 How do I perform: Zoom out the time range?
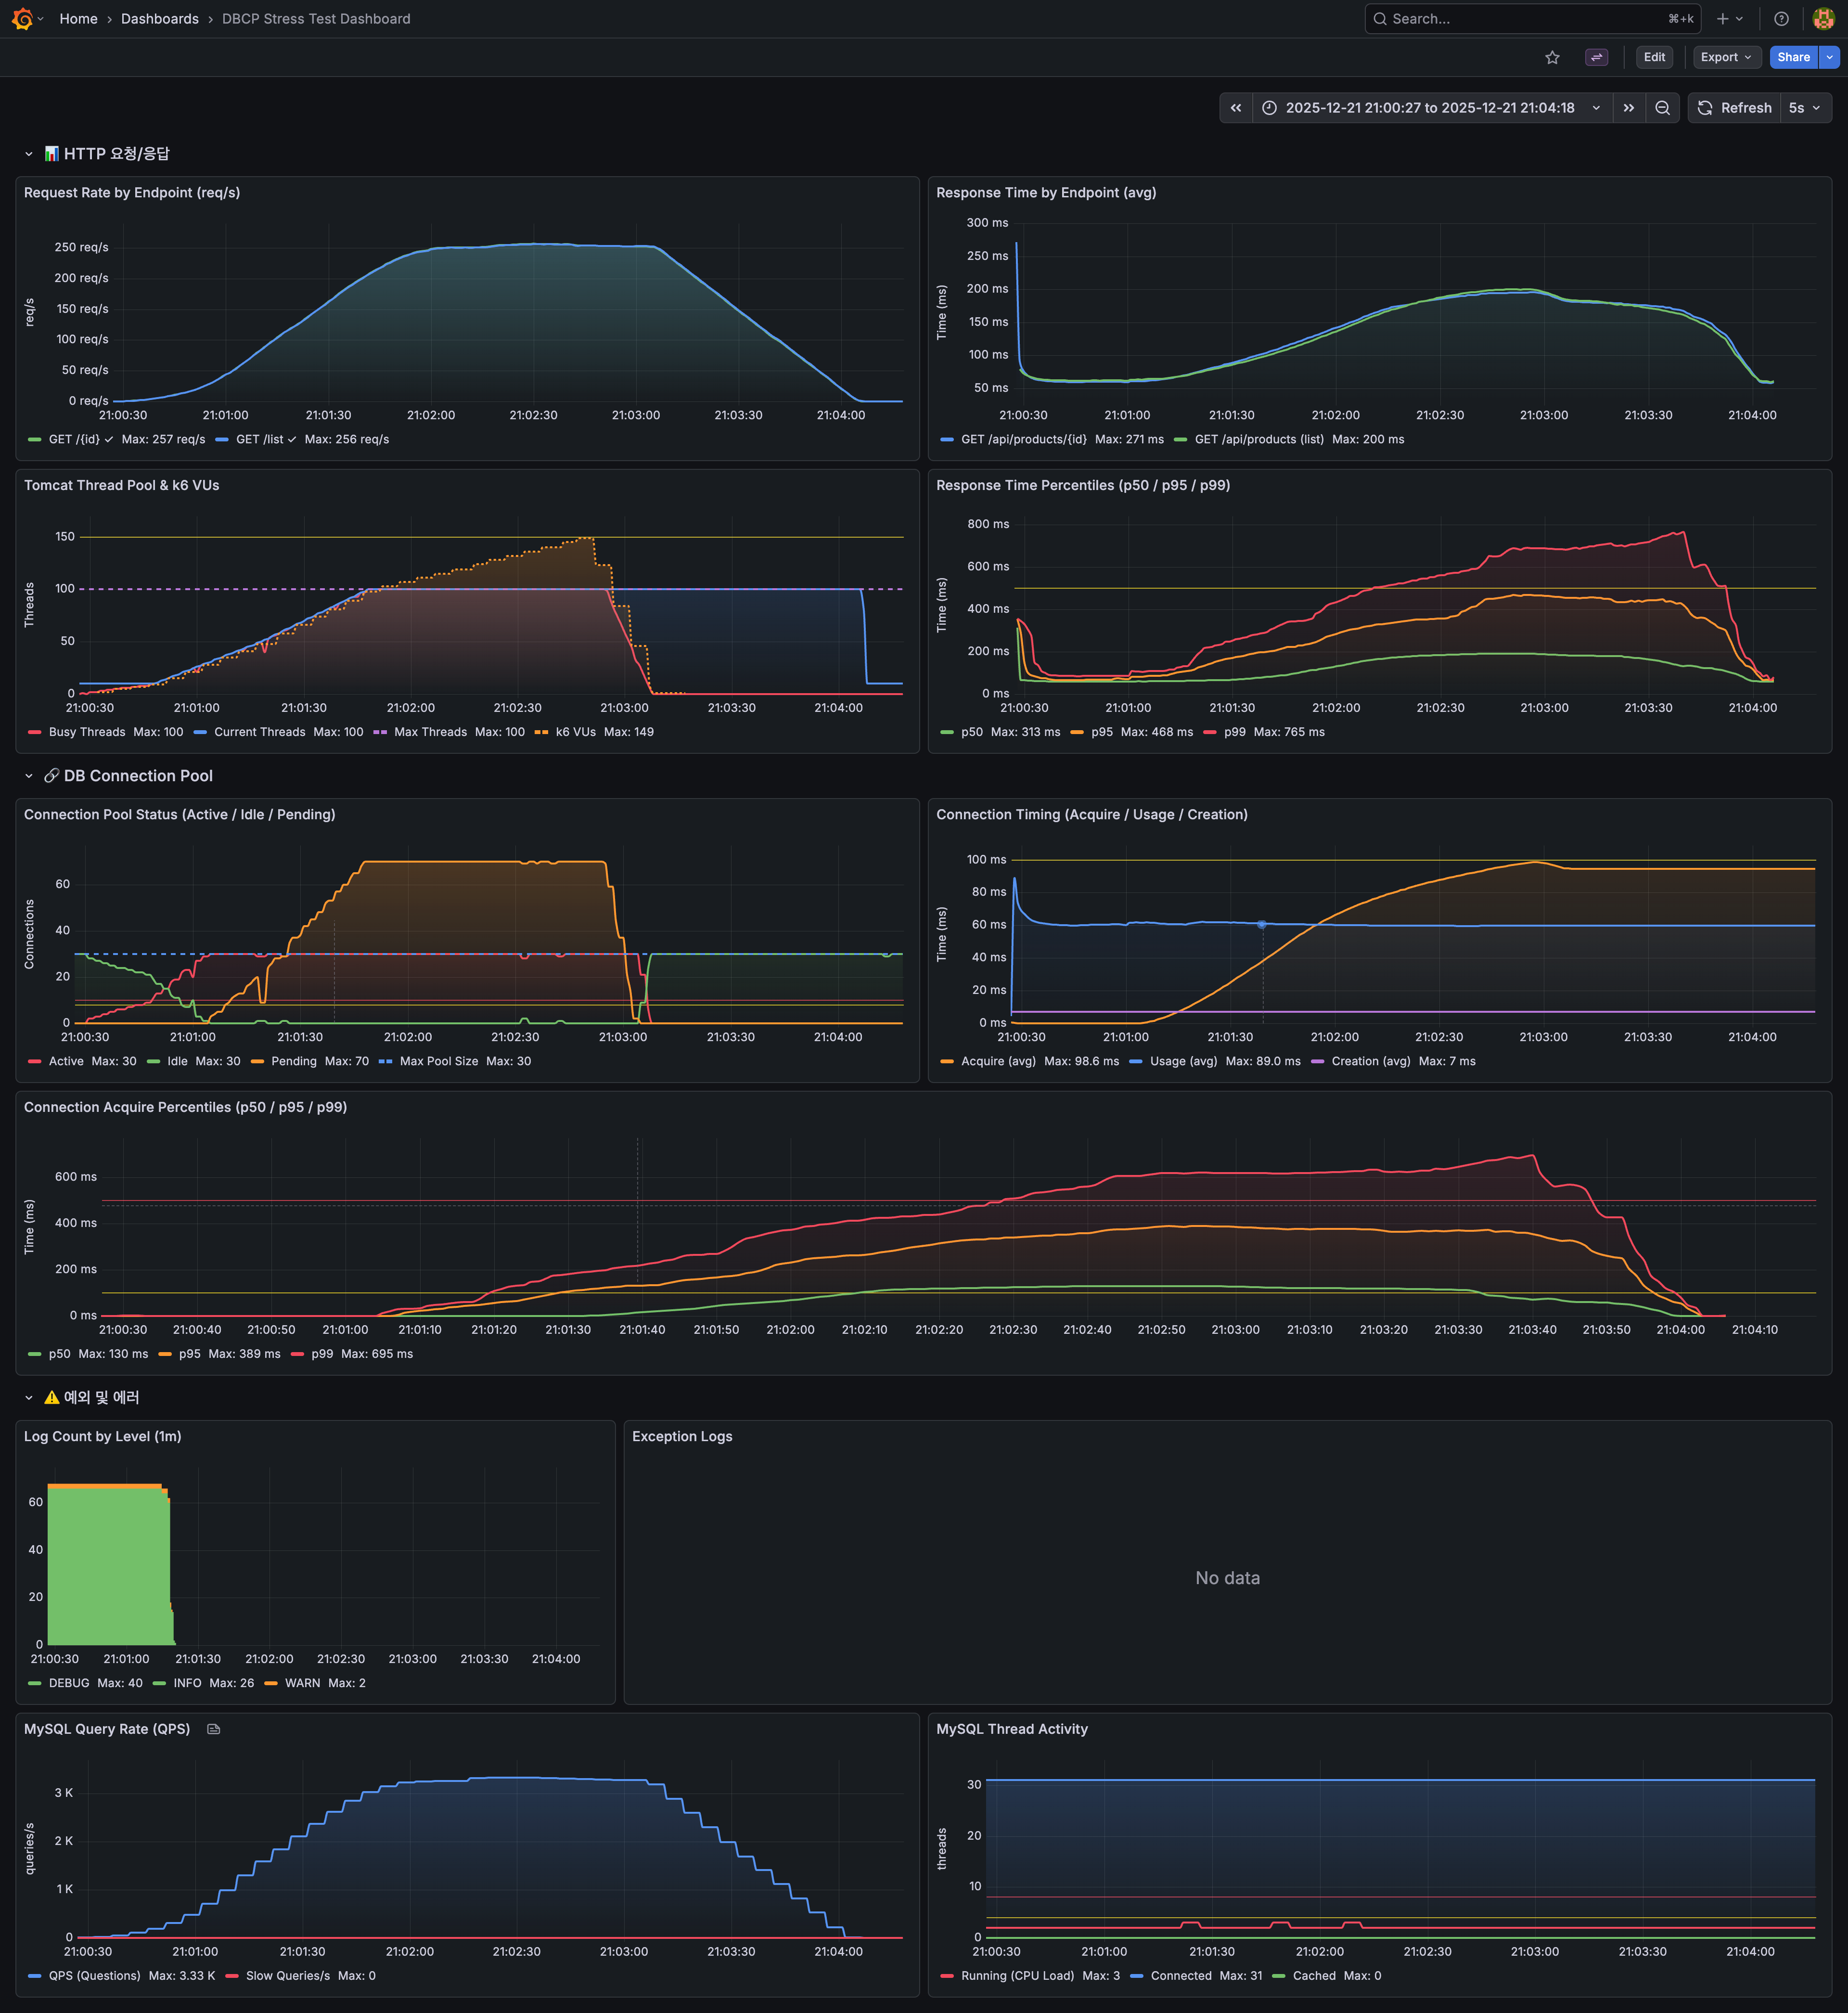coord(1662,108)
